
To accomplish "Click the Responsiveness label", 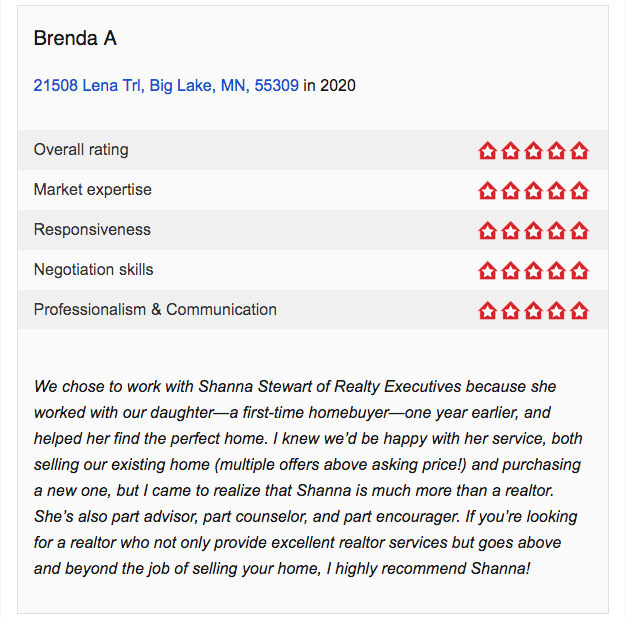I will tap(92, 230).
